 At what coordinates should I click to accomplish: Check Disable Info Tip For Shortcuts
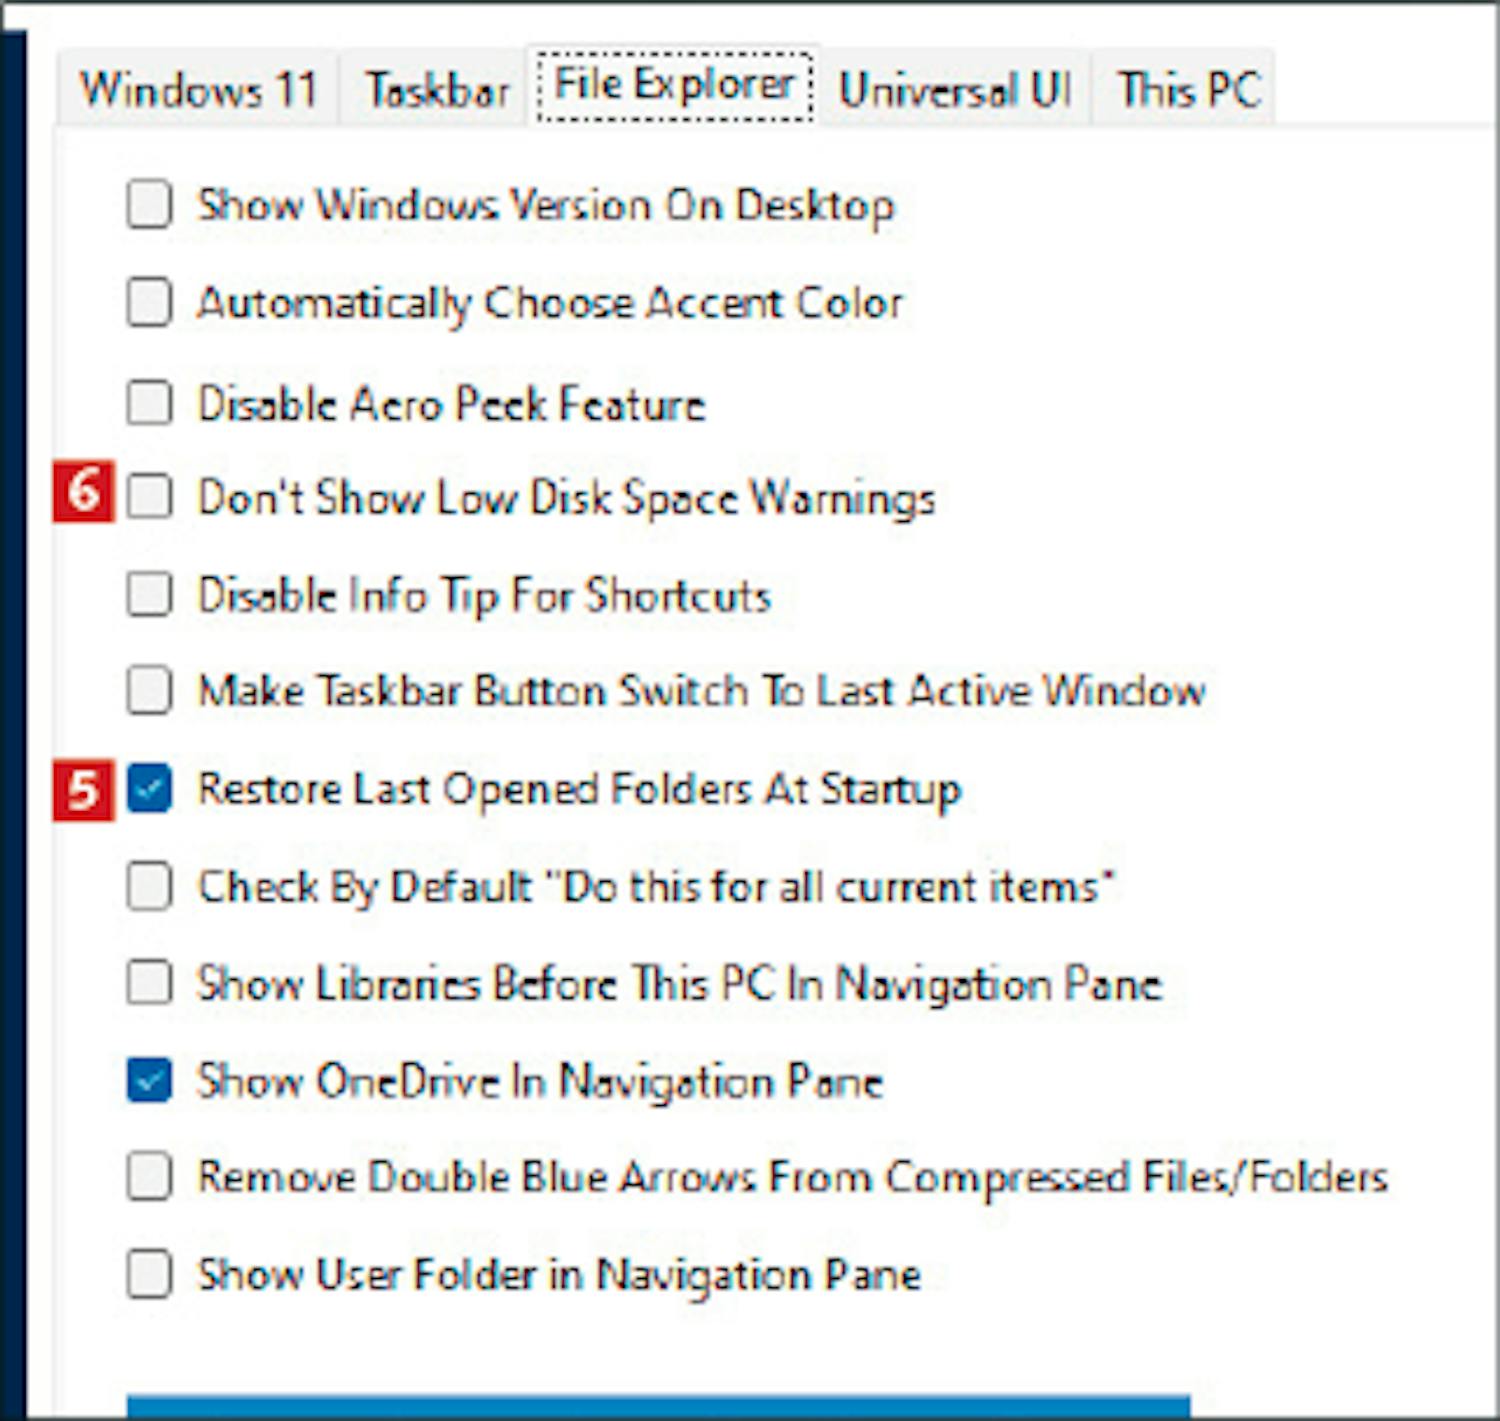coord(149,594)
